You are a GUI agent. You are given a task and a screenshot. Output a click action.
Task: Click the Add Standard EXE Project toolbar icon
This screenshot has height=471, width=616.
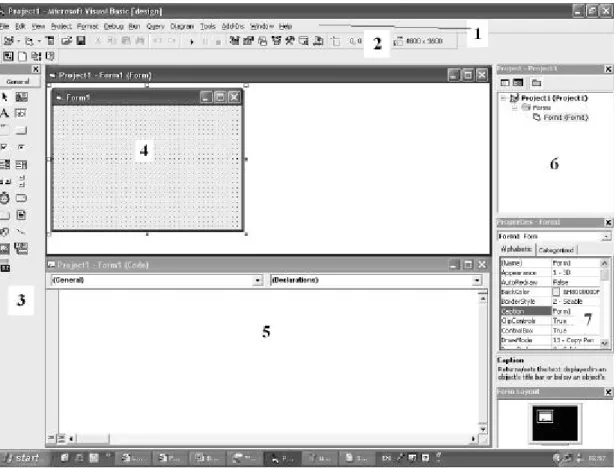pyautogui.click(x=8, y=41)
